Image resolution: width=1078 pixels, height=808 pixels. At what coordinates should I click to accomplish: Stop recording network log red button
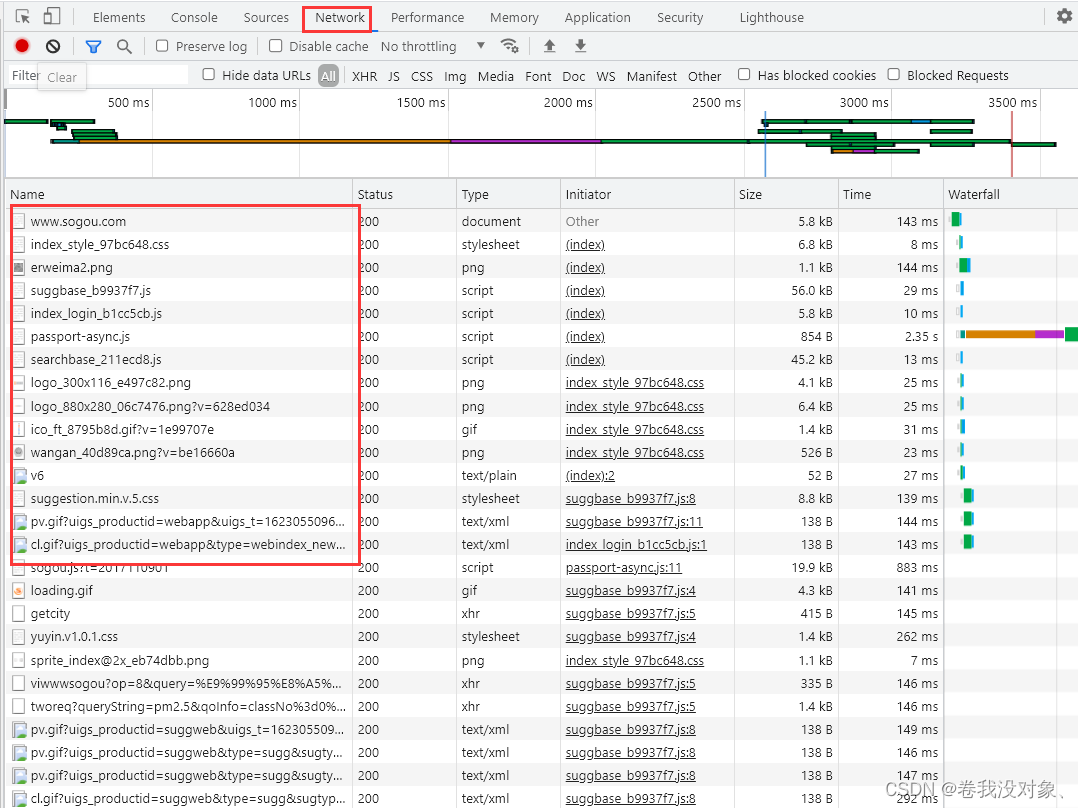pyautogui.click(x=22, y=46)
